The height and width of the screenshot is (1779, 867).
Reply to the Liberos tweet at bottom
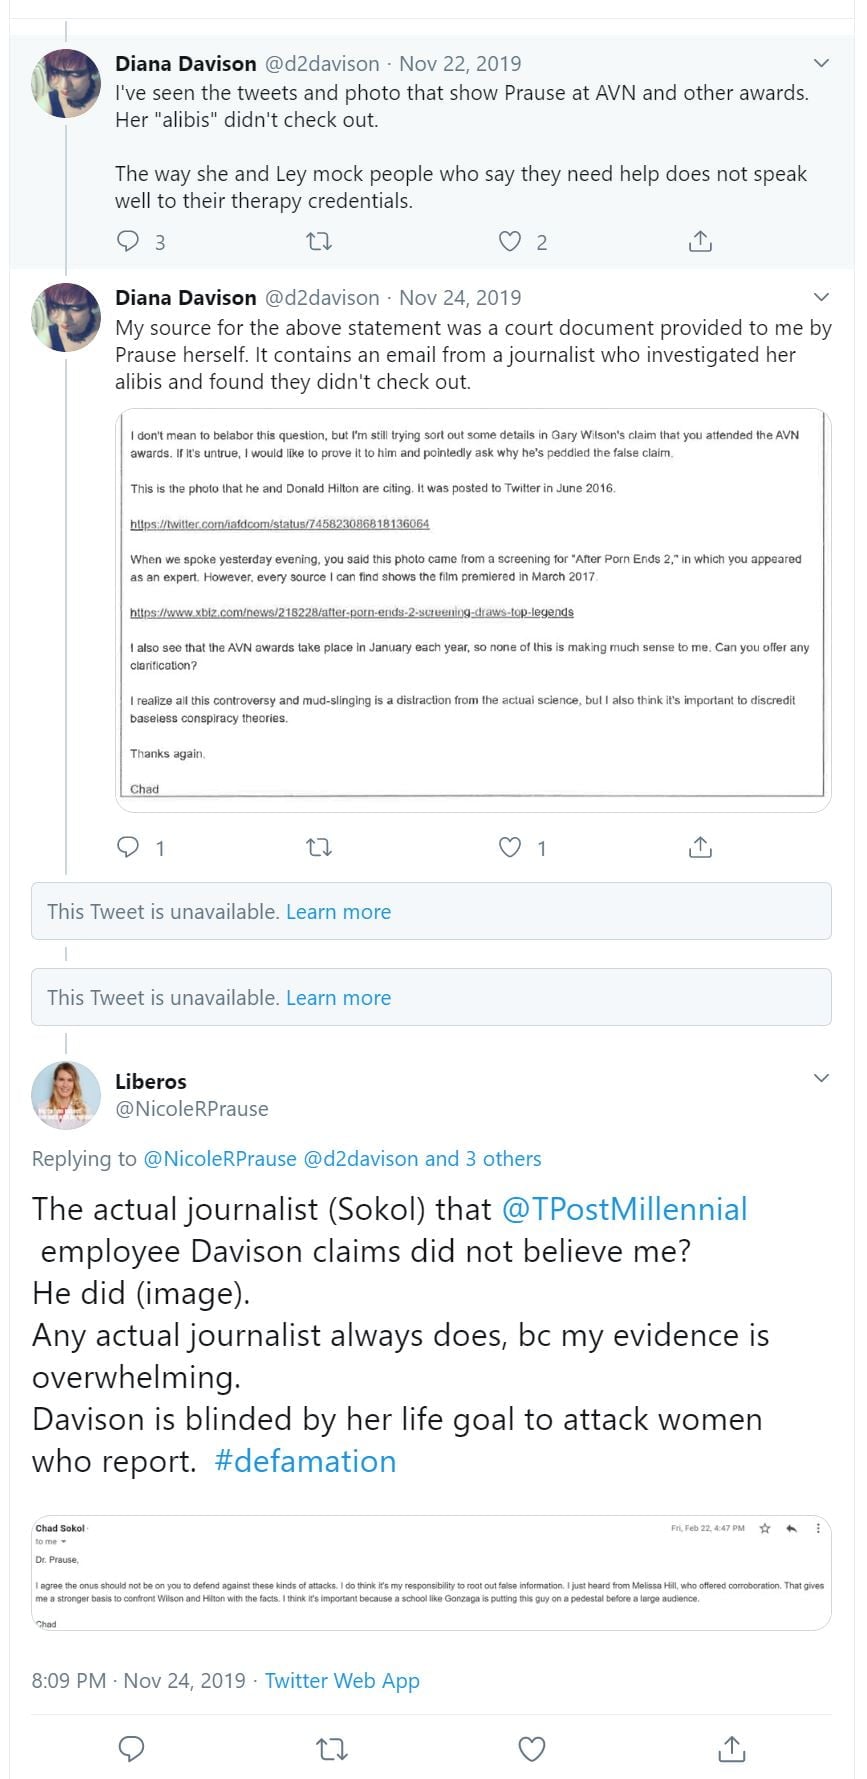pyautogui.click(x=131, y=1748)
